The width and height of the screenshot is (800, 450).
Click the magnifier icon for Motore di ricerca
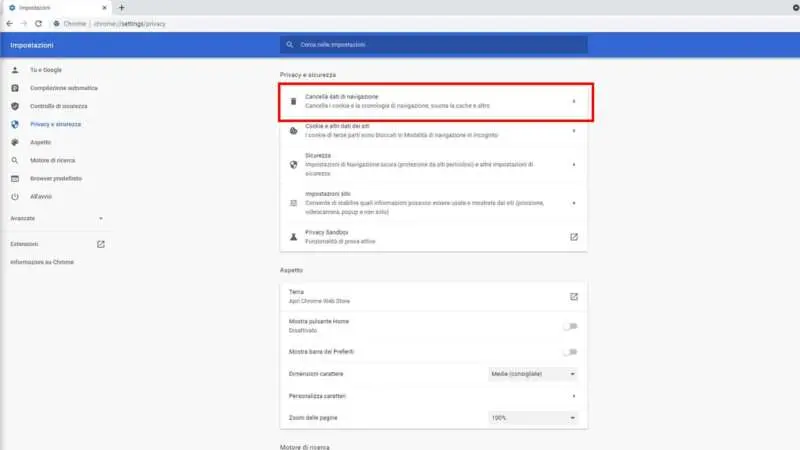coord(15,160)
